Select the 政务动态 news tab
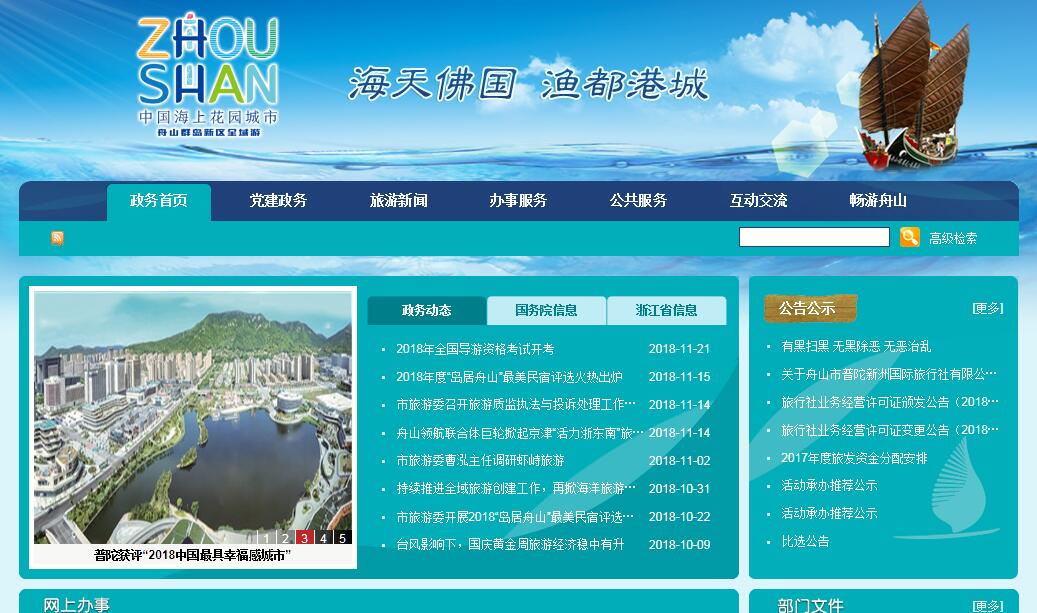The height and width of the screenshot is (613, 1037). pyautogui.click(x=427, y=310)
